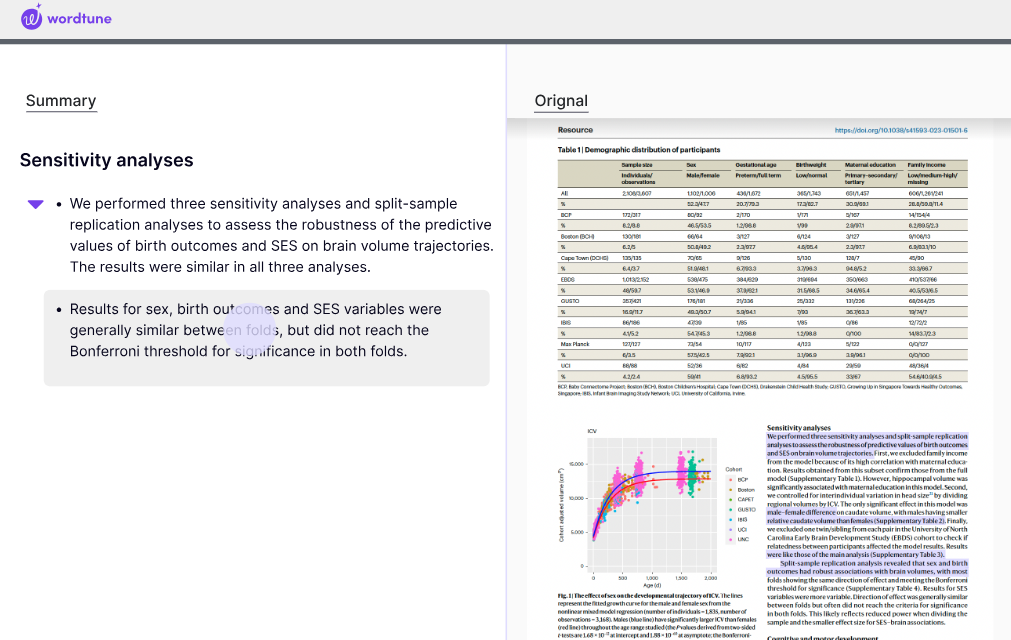Select the Boston gold swatch in the legend
The height and width of the screenshot is (640, 1011).
pos(730,490)
